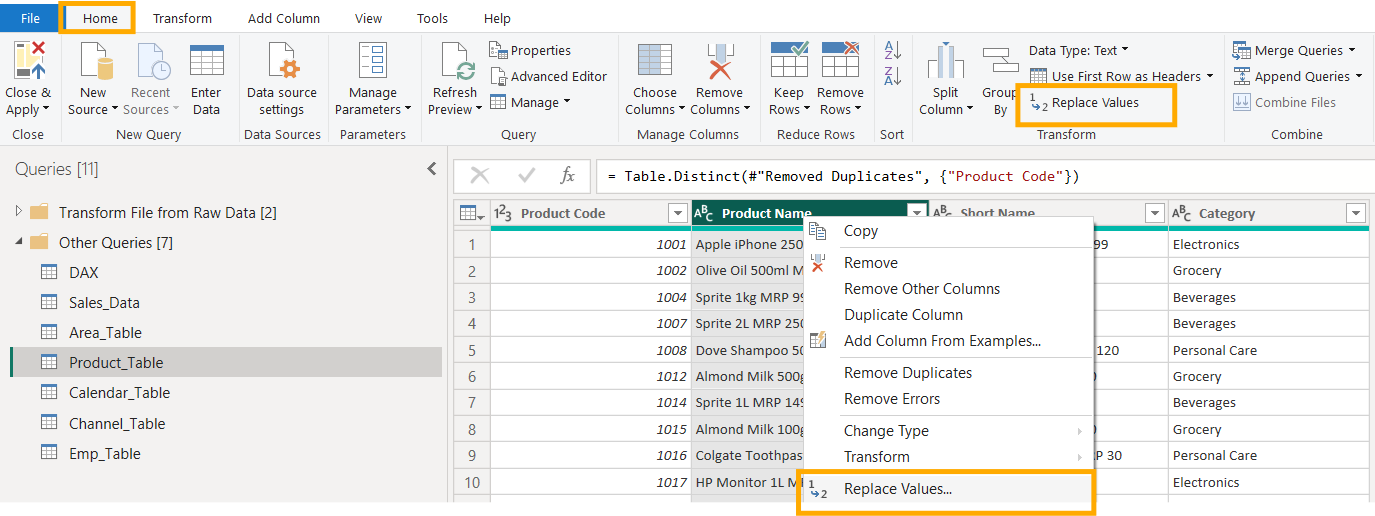Click the table menu icon in the grid corner
The height and width of the screenshot is (516, 1375).
pos(471,213)
